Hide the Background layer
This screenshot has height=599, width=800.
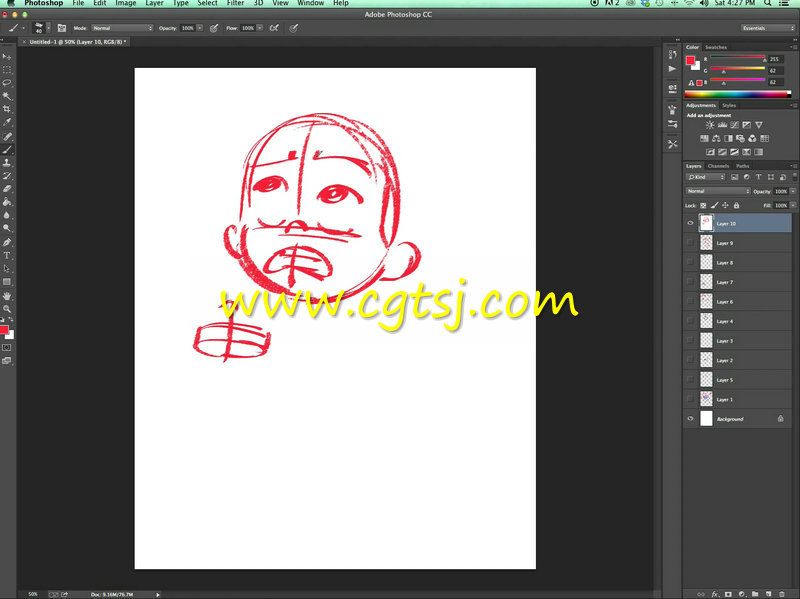pyautogui.click(x=690, y=419)
